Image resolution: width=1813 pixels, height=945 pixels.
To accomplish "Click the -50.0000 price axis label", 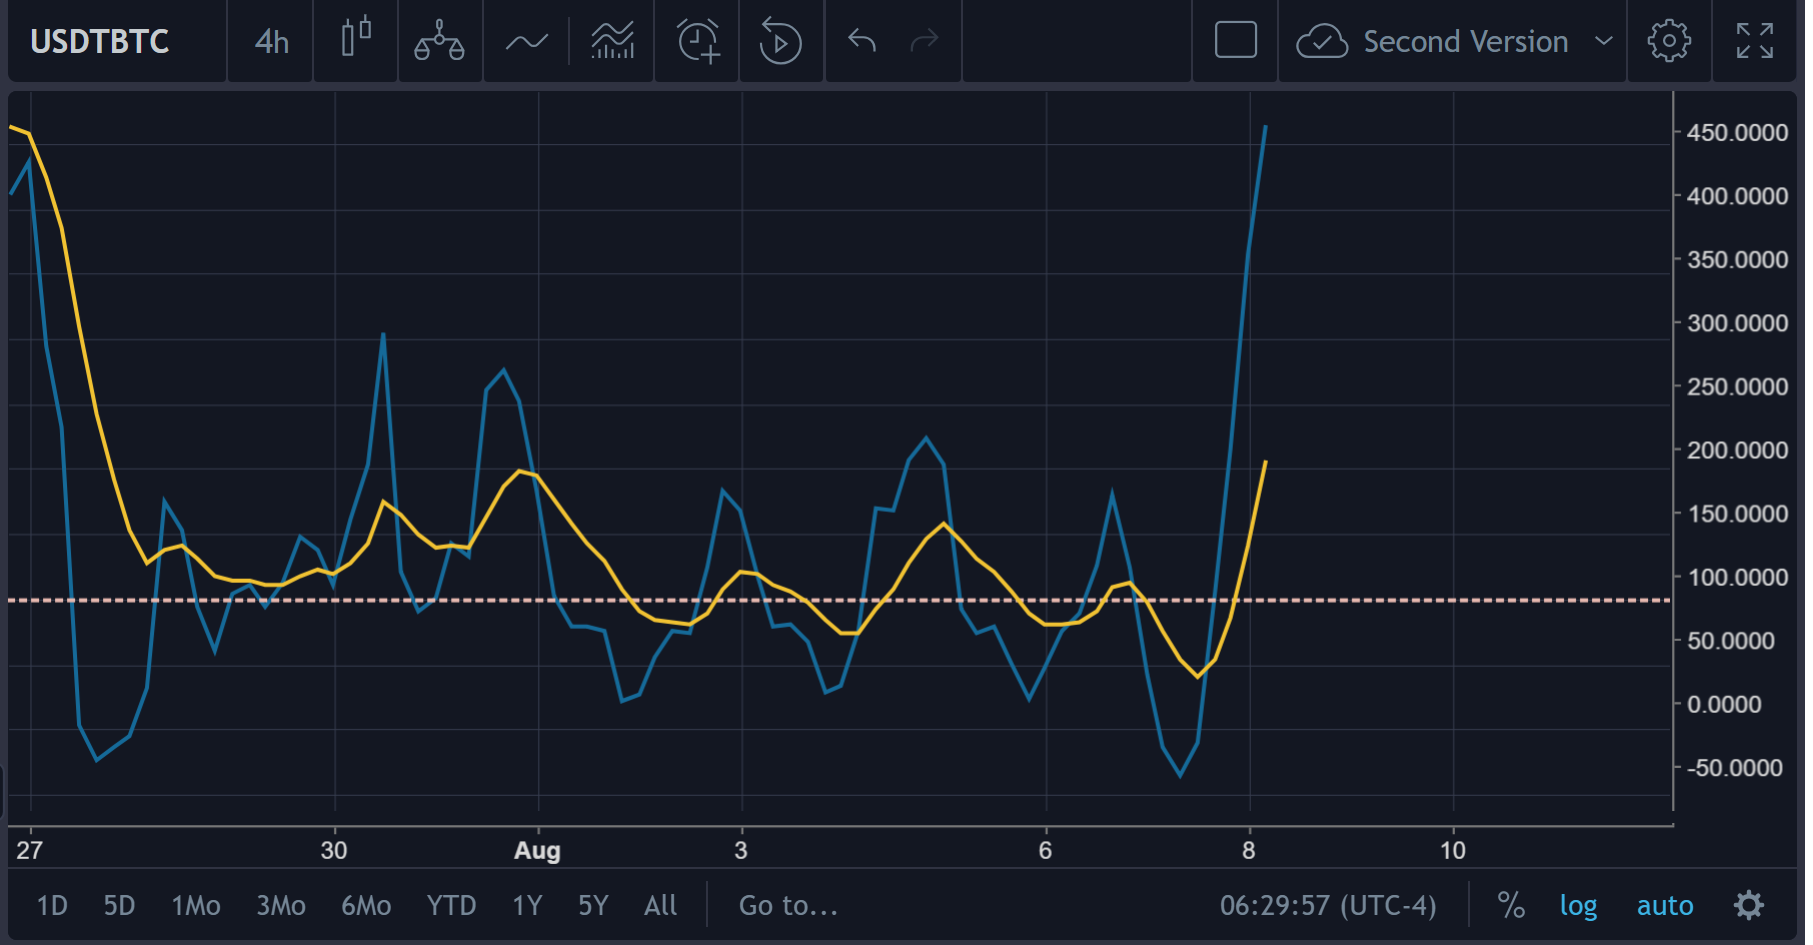I will [x=1734, y=769].
